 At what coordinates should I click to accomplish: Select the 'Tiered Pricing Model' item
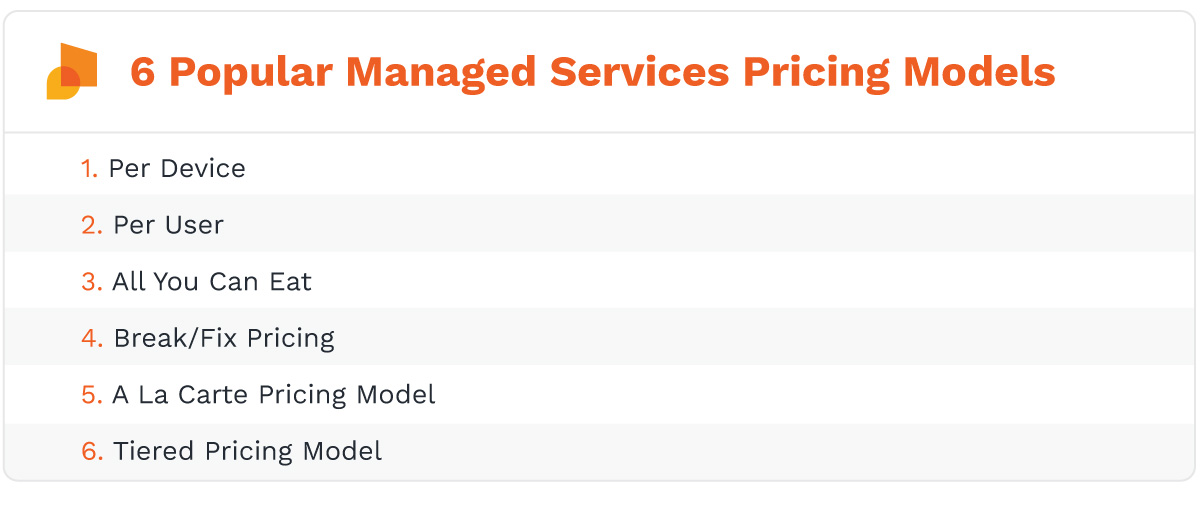point(248,451)
